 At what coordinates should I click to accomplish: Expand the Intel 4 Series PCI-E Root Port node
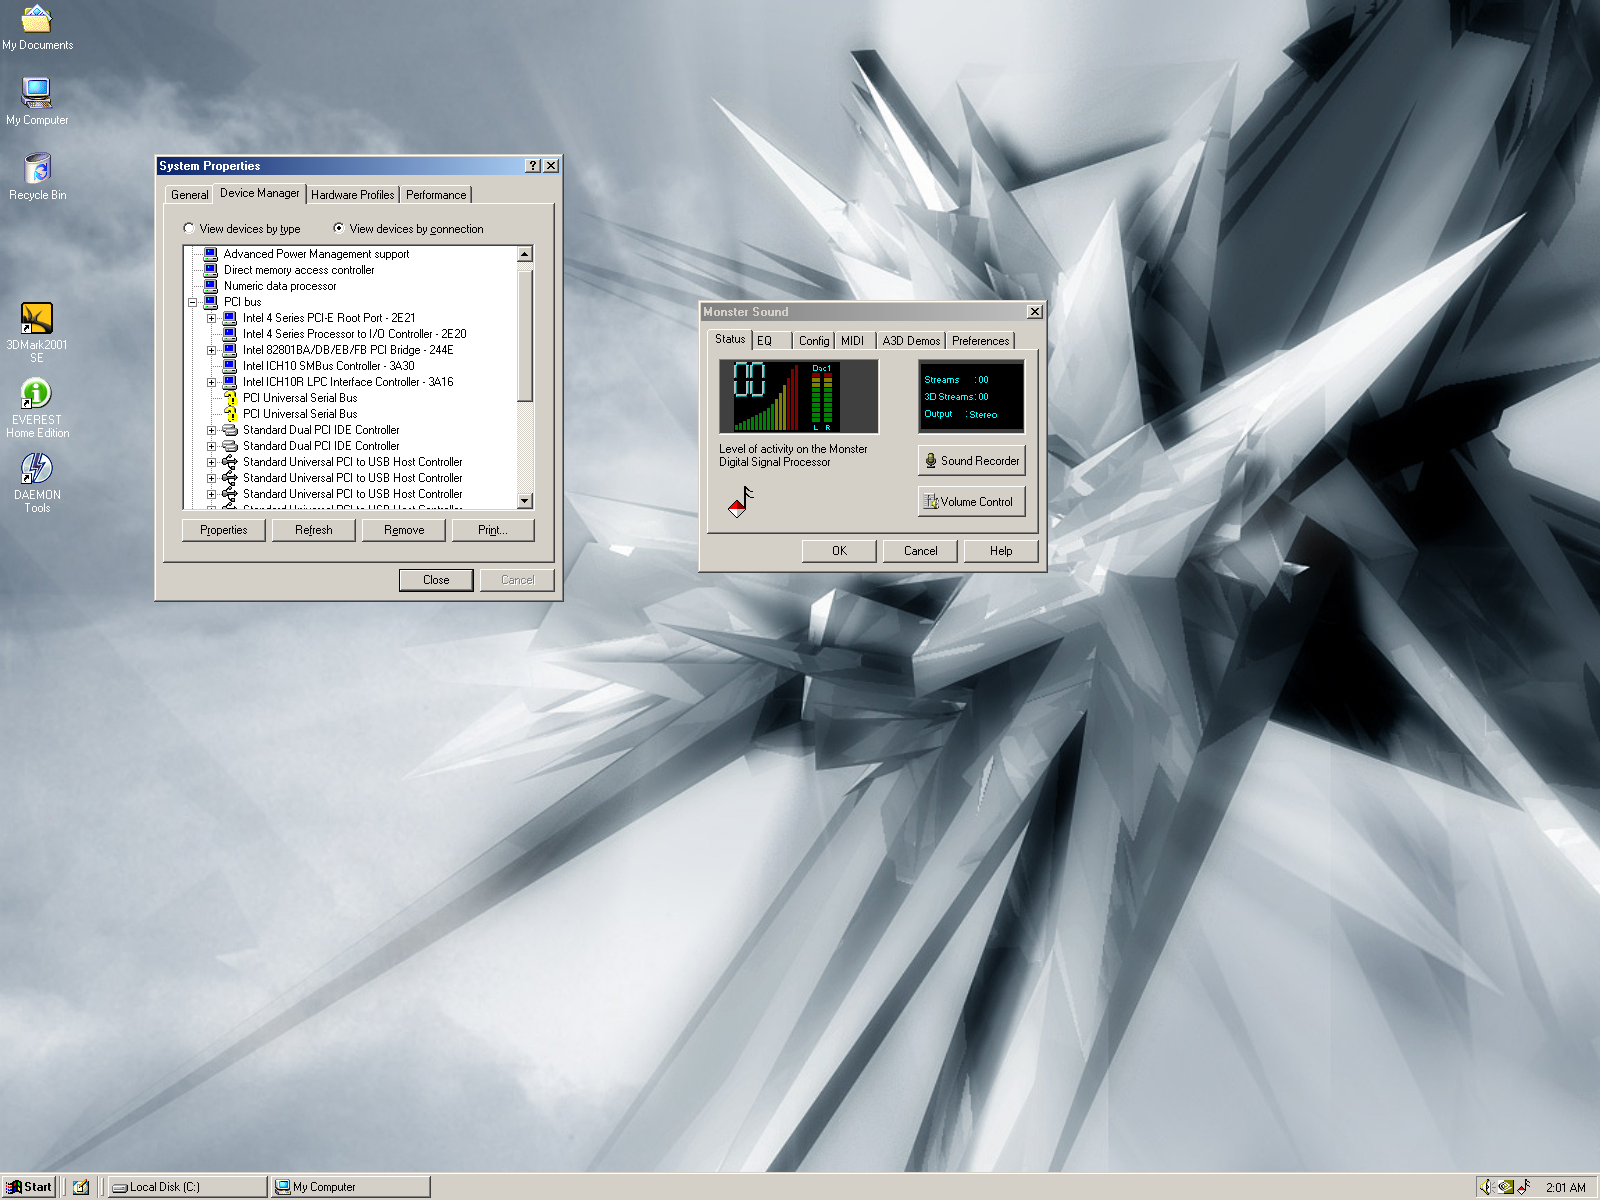(x=211, y=318)
